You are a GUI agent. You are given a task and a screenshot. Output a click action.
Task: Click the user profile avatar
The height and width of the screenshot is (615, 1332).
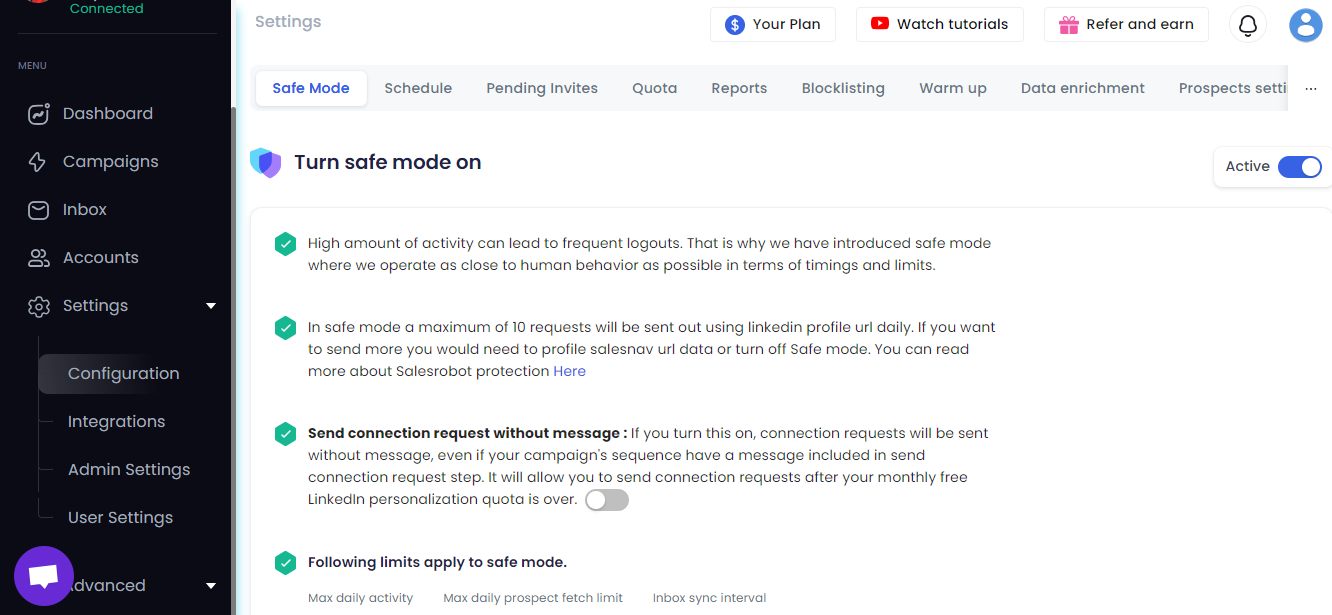1305,25
